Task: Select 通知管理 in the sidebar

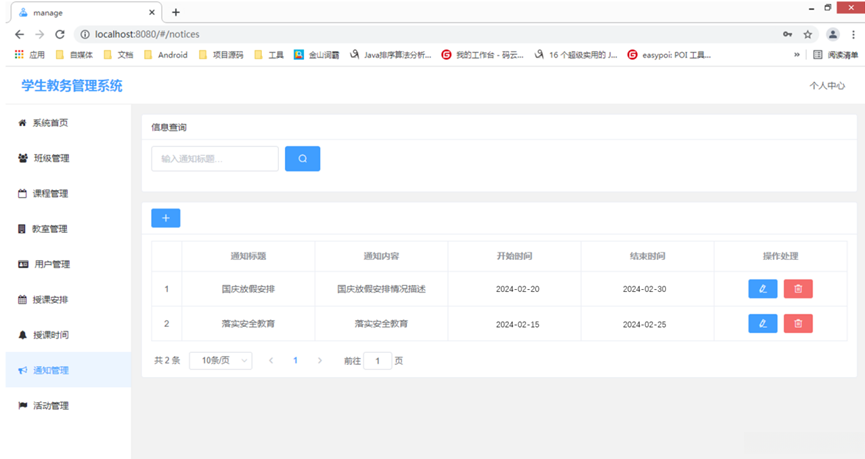Action: click(68, 370)
